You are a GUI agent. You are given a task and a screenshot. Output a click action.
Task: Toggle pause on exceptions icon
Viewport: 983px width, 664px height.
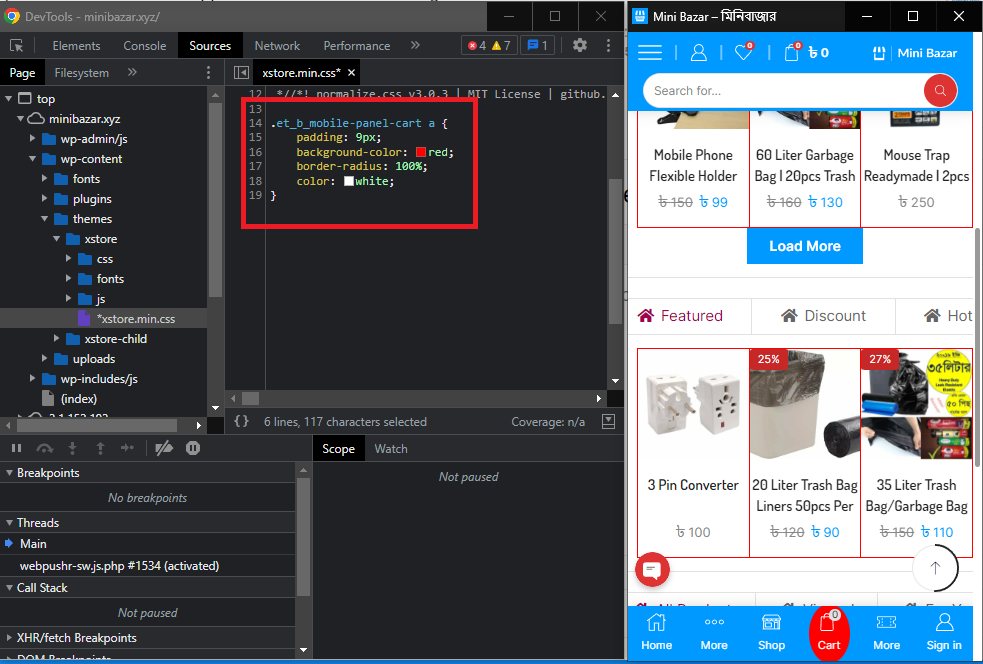[193, 448]
